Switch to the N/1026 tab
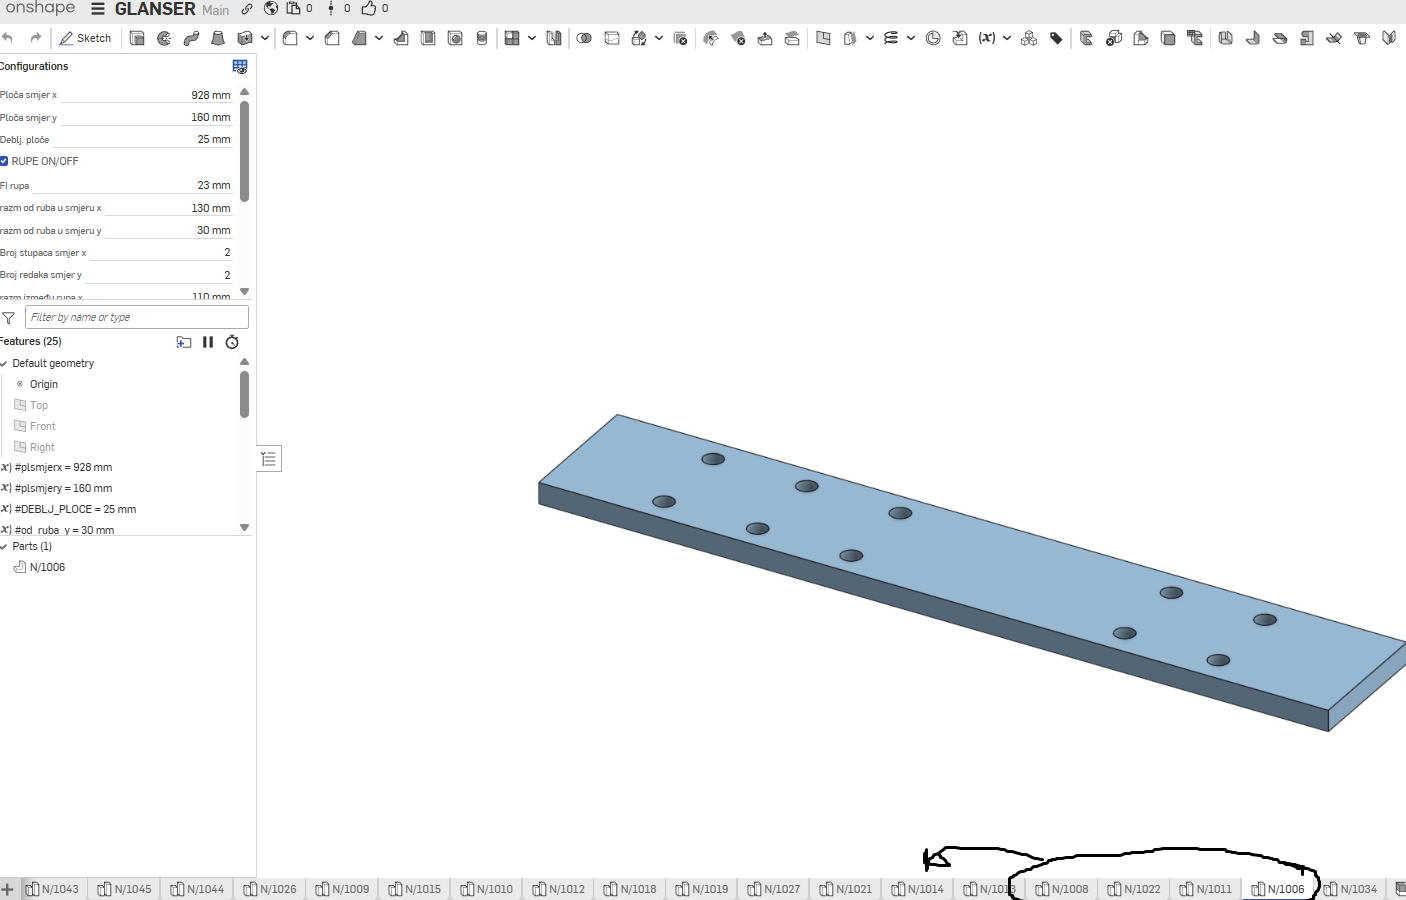The height and width of the screenshot is (900, 1406). click(270, 889)
